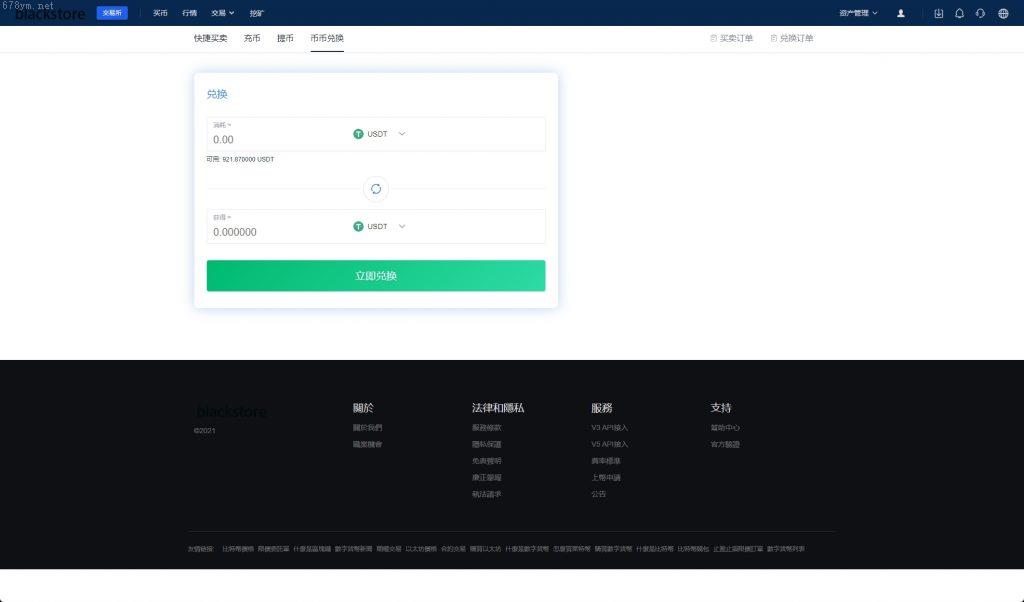Expand the 获得 USDT currency dropdown
1024x602 pixels.
click(379, 227)
